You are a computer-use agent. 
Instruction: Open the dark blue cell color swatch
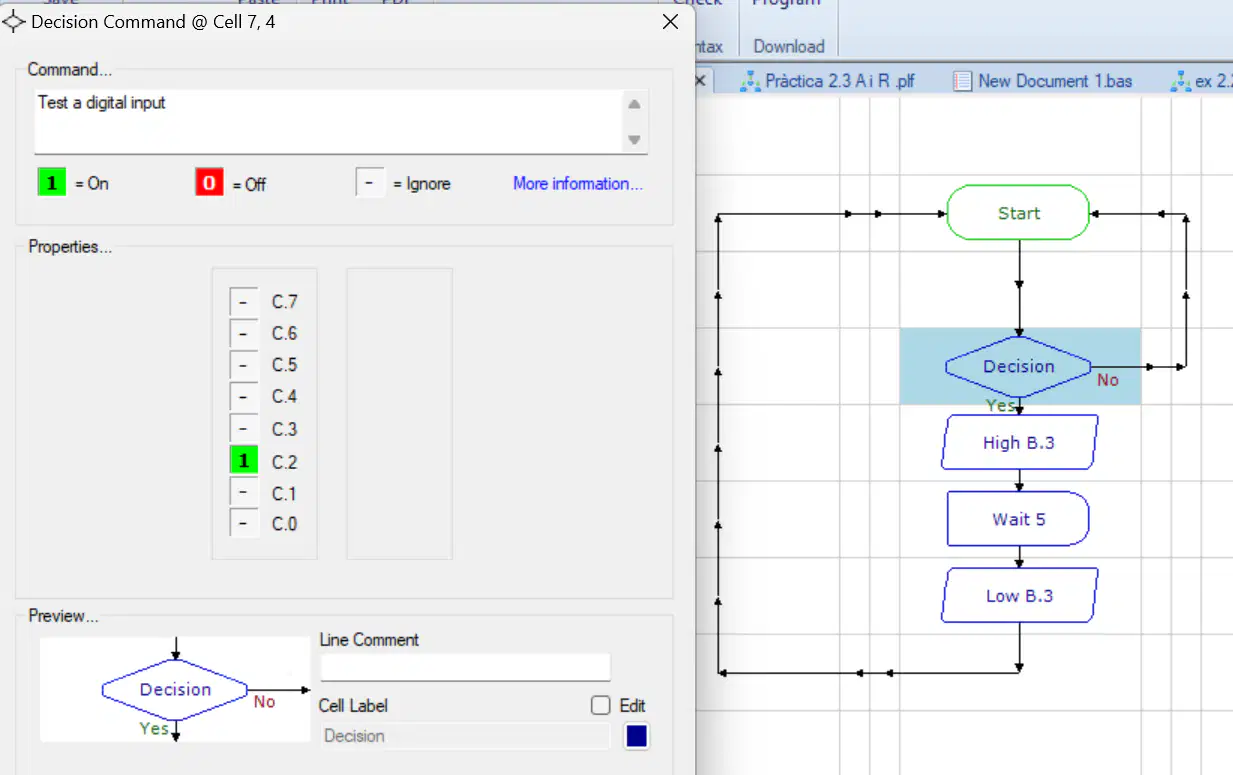coord(637,736)
